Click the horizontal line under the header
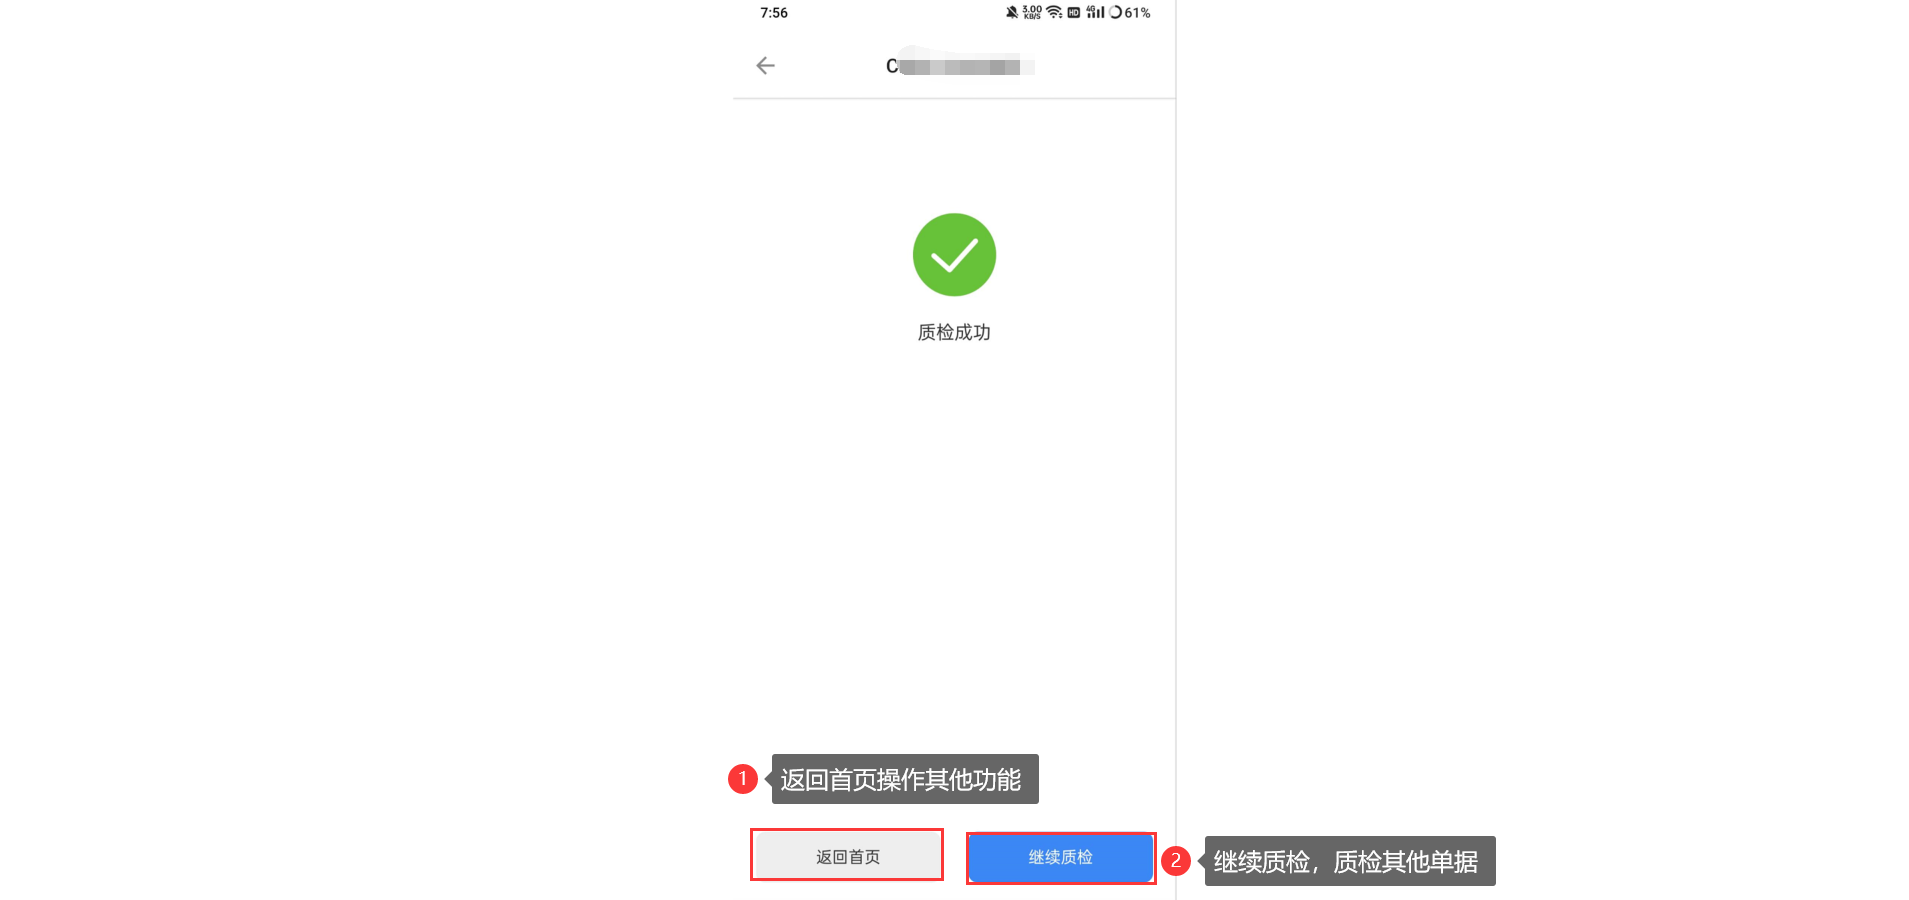 (954, 98)
